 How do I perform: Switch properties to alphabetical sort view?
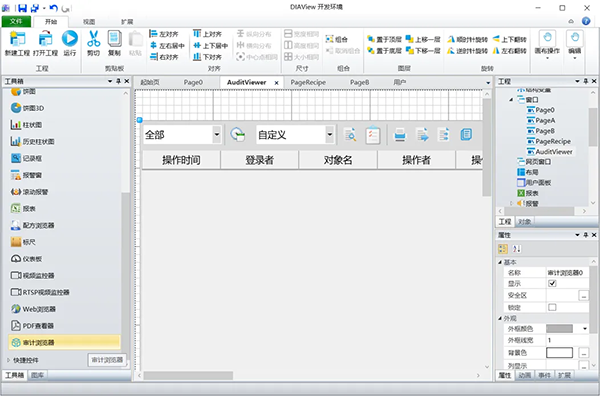click(x=517, y=249)
